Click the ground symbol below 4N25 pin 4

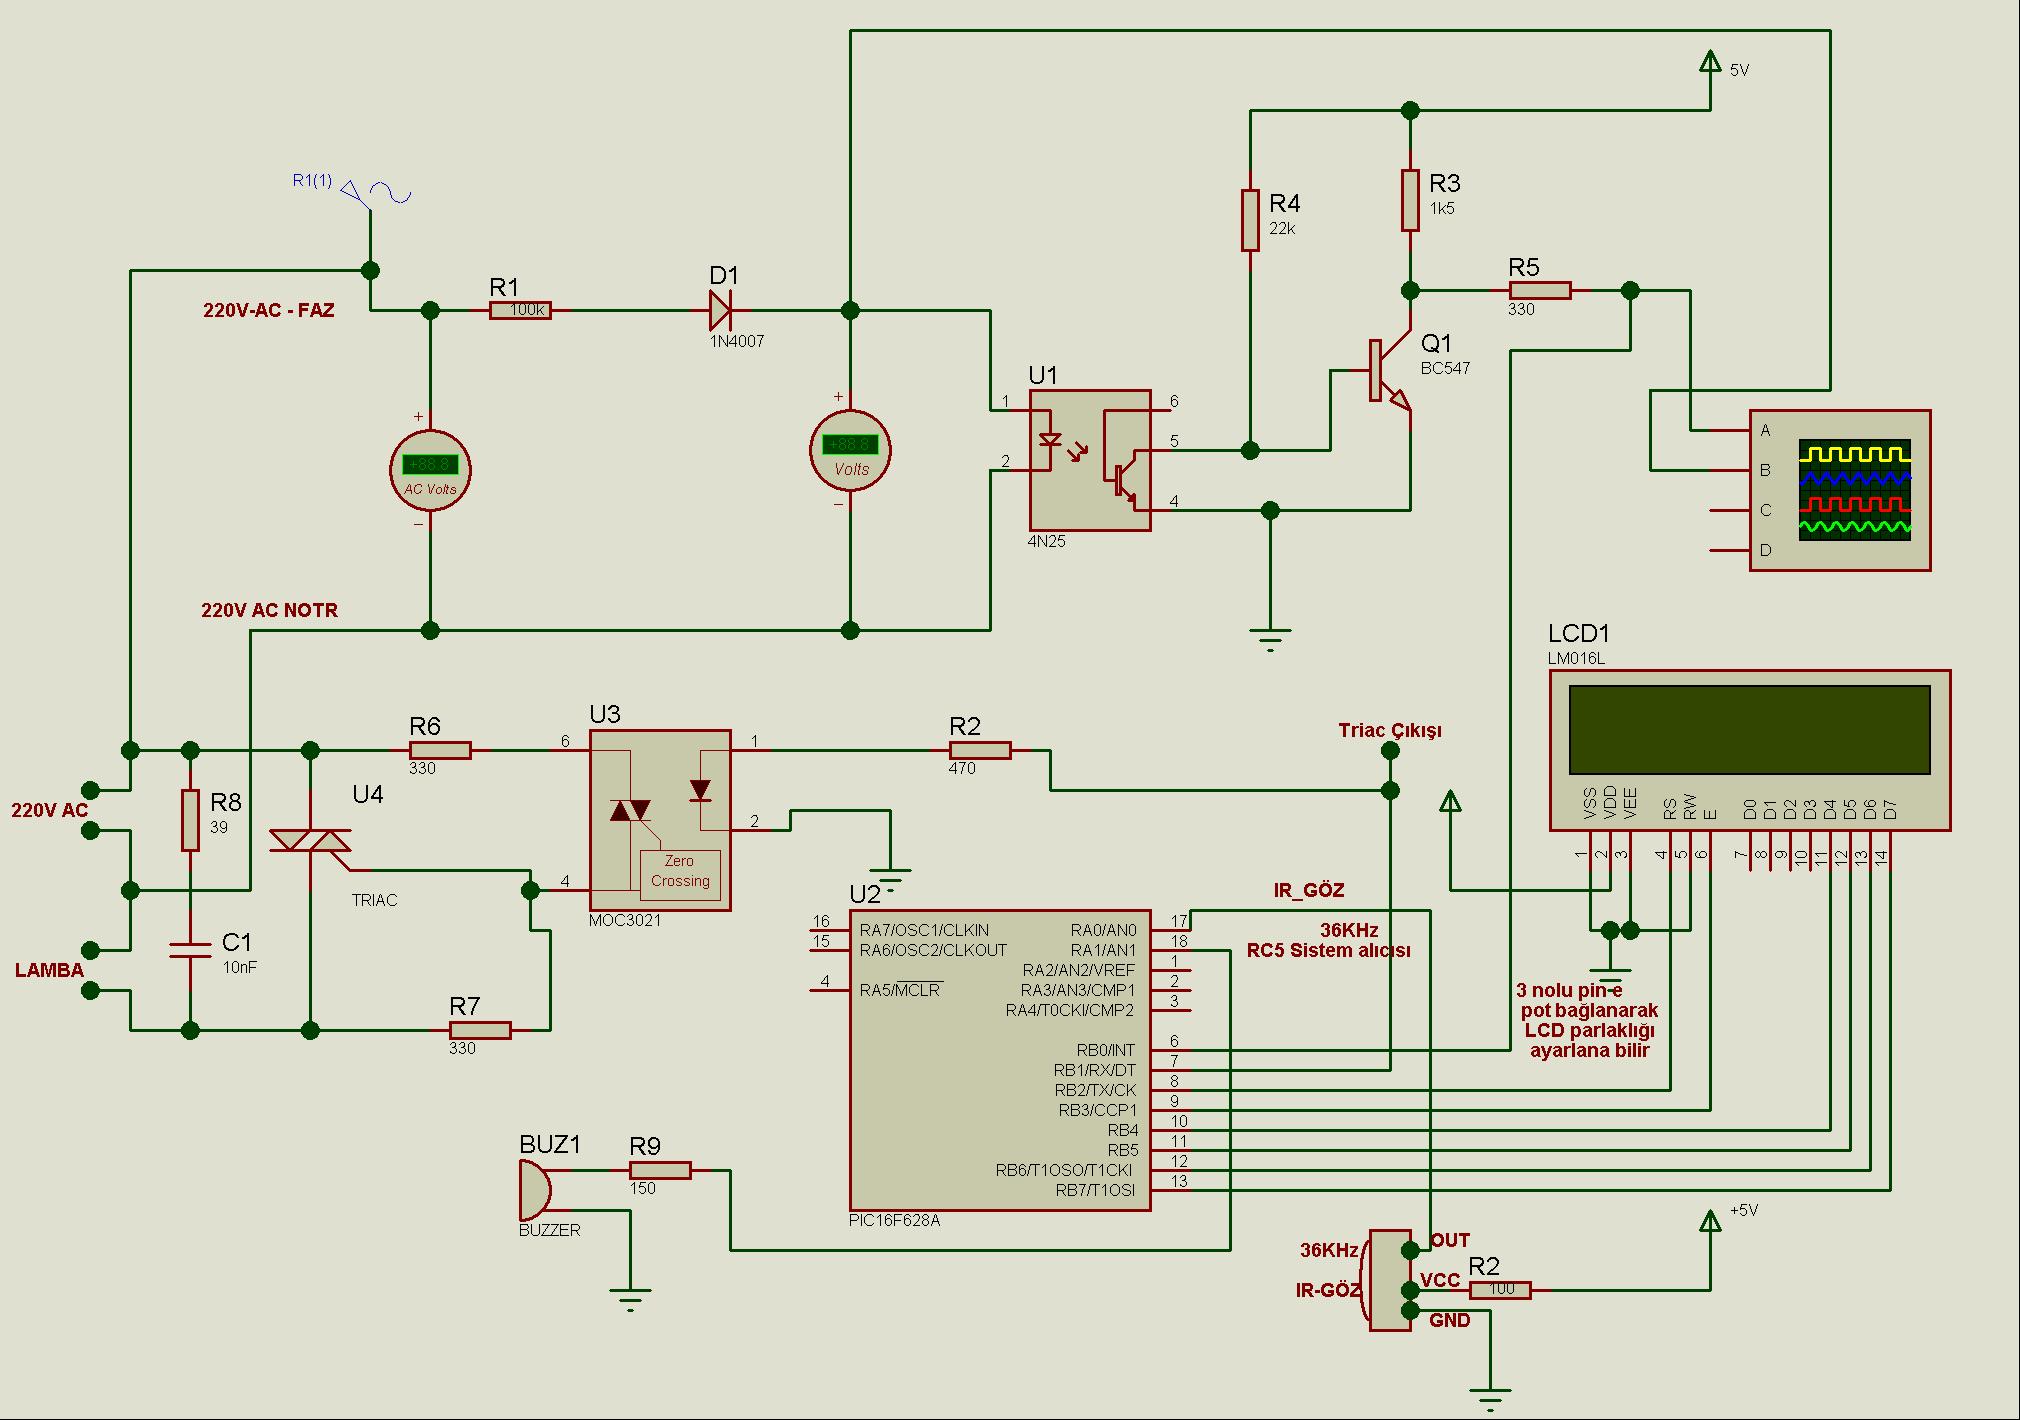click(x=1270, y=640)
